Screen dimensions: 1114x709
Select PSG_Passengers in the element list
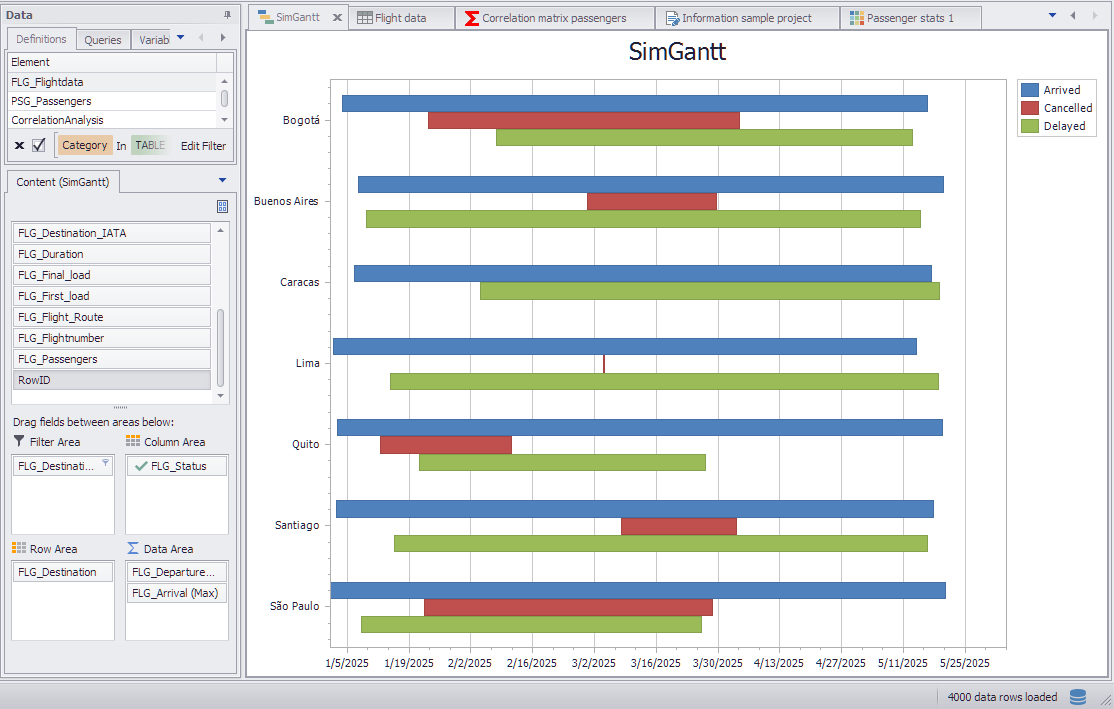(x=52, y=101)
